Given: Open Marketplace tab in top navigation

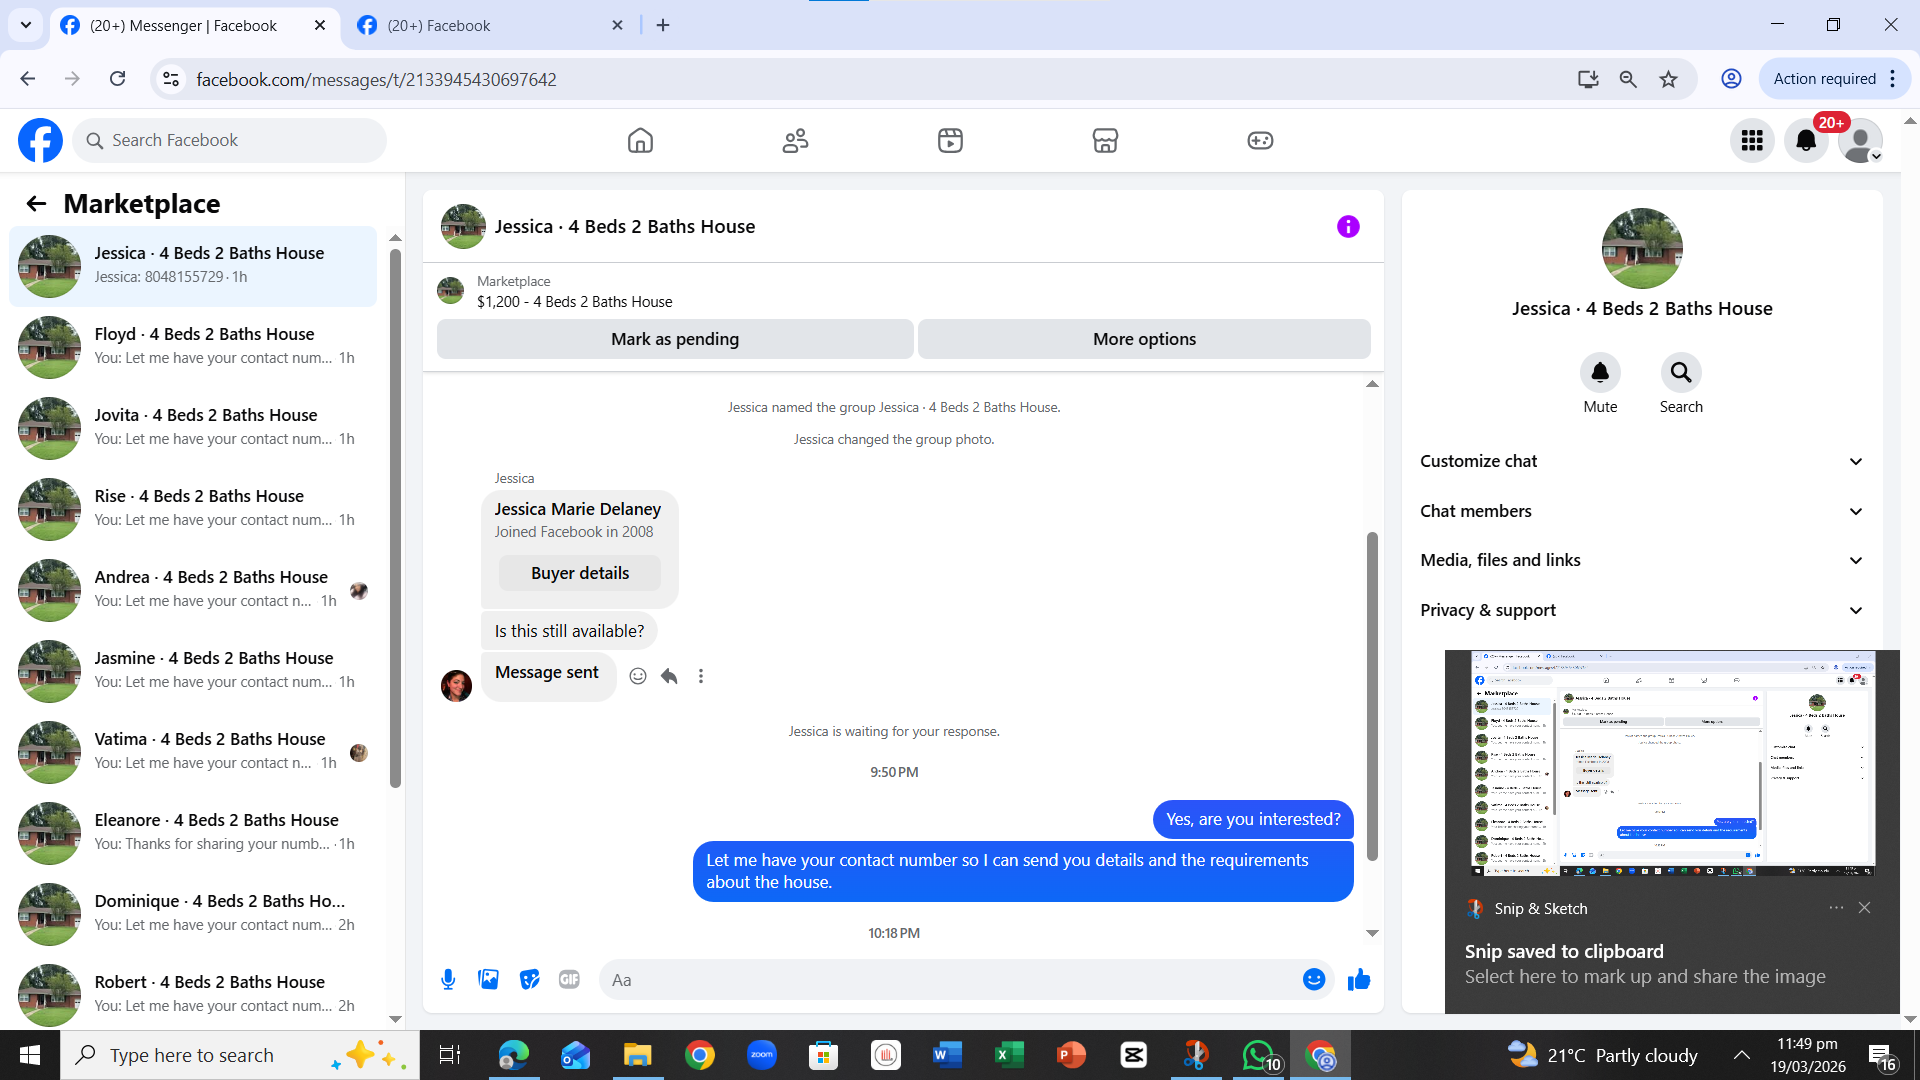Looking at the screenshot, I should (x=1105, y=141).
